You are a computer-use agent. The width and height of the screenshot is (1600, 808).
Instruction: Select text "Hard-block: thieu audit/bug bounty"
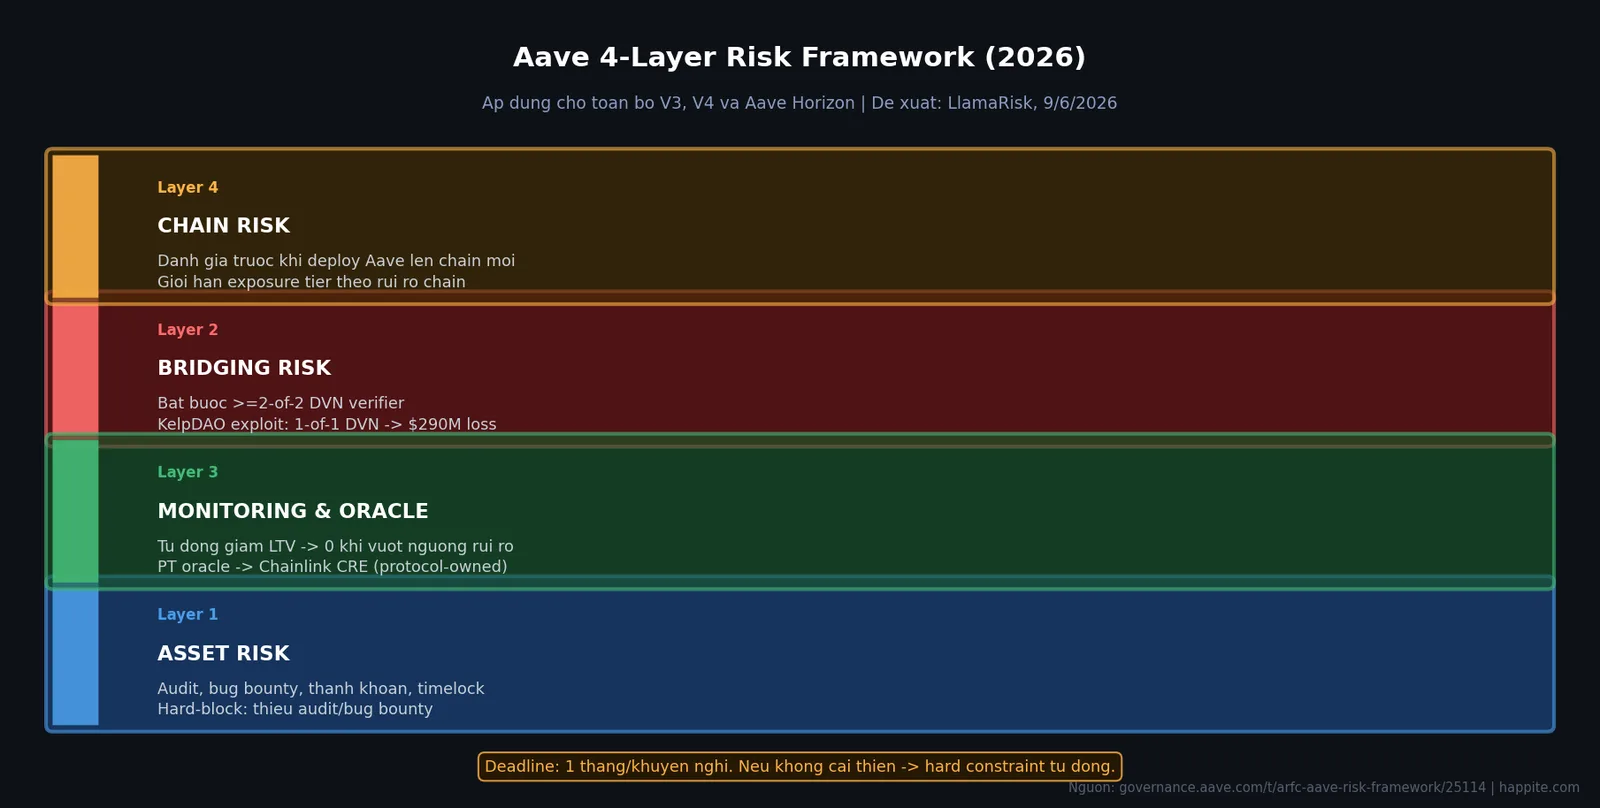[295, 709]
